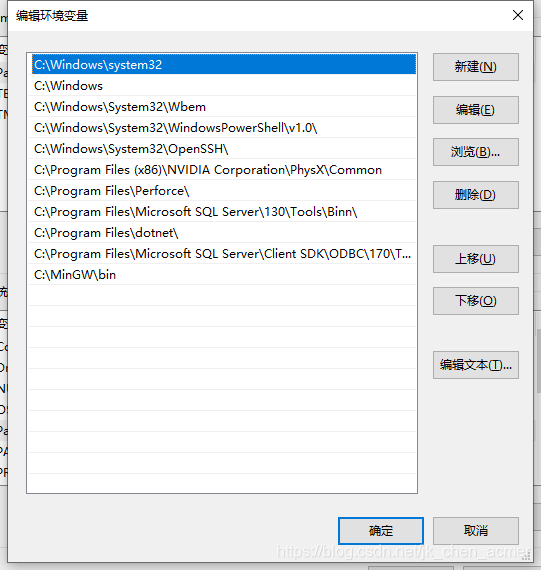The image size is (541, 570).
Task: Move the entry up with 上移(U)
Action: coord(476,259)
